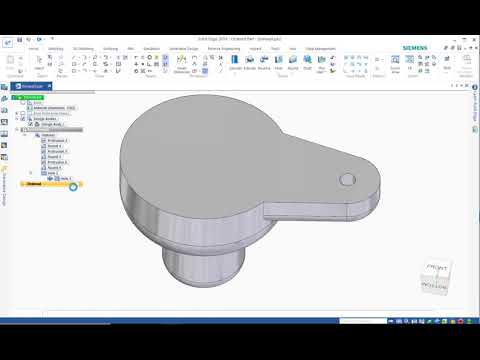Open the Simulation ribbon tab
Image resolution: width=480 pixels, height=360 pixels.
coord(152,49)
